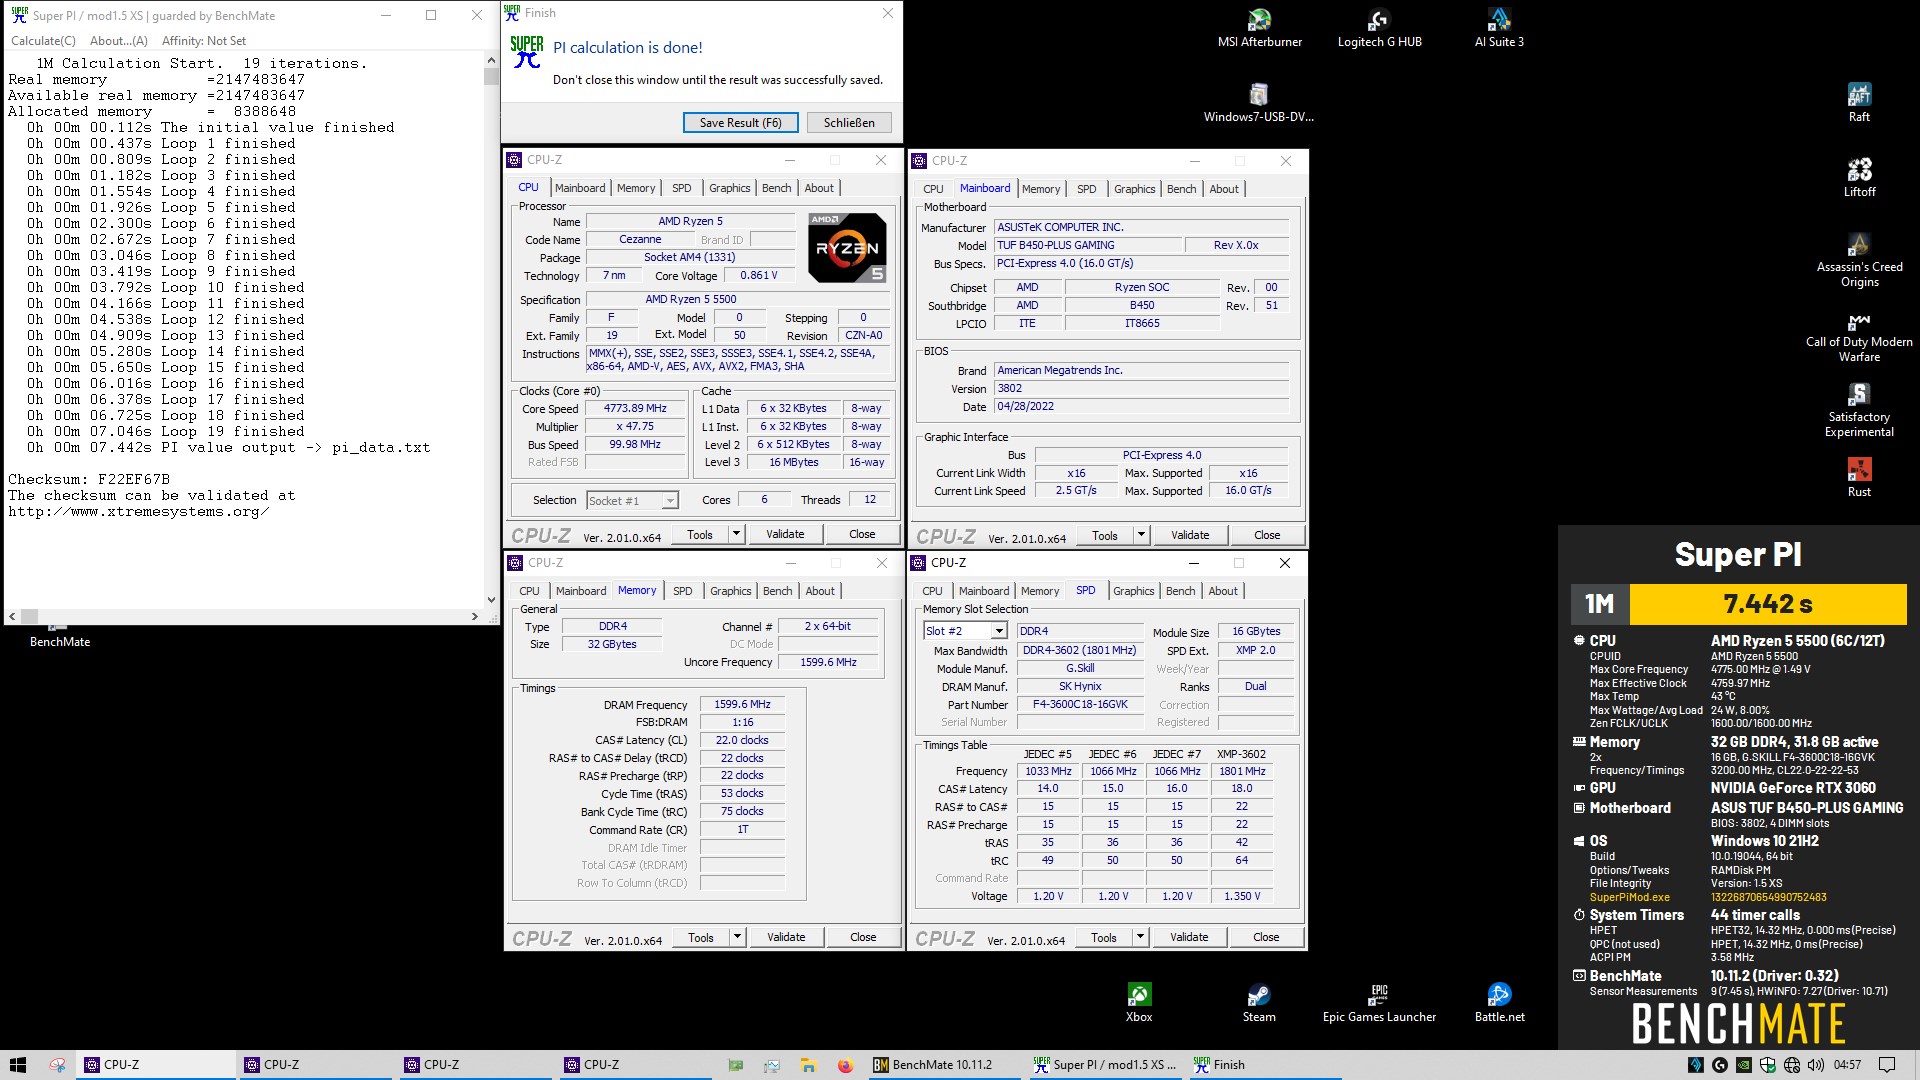
Task: Click Affinity: Not Set in Super PI
Action: [x=204, y=41]
